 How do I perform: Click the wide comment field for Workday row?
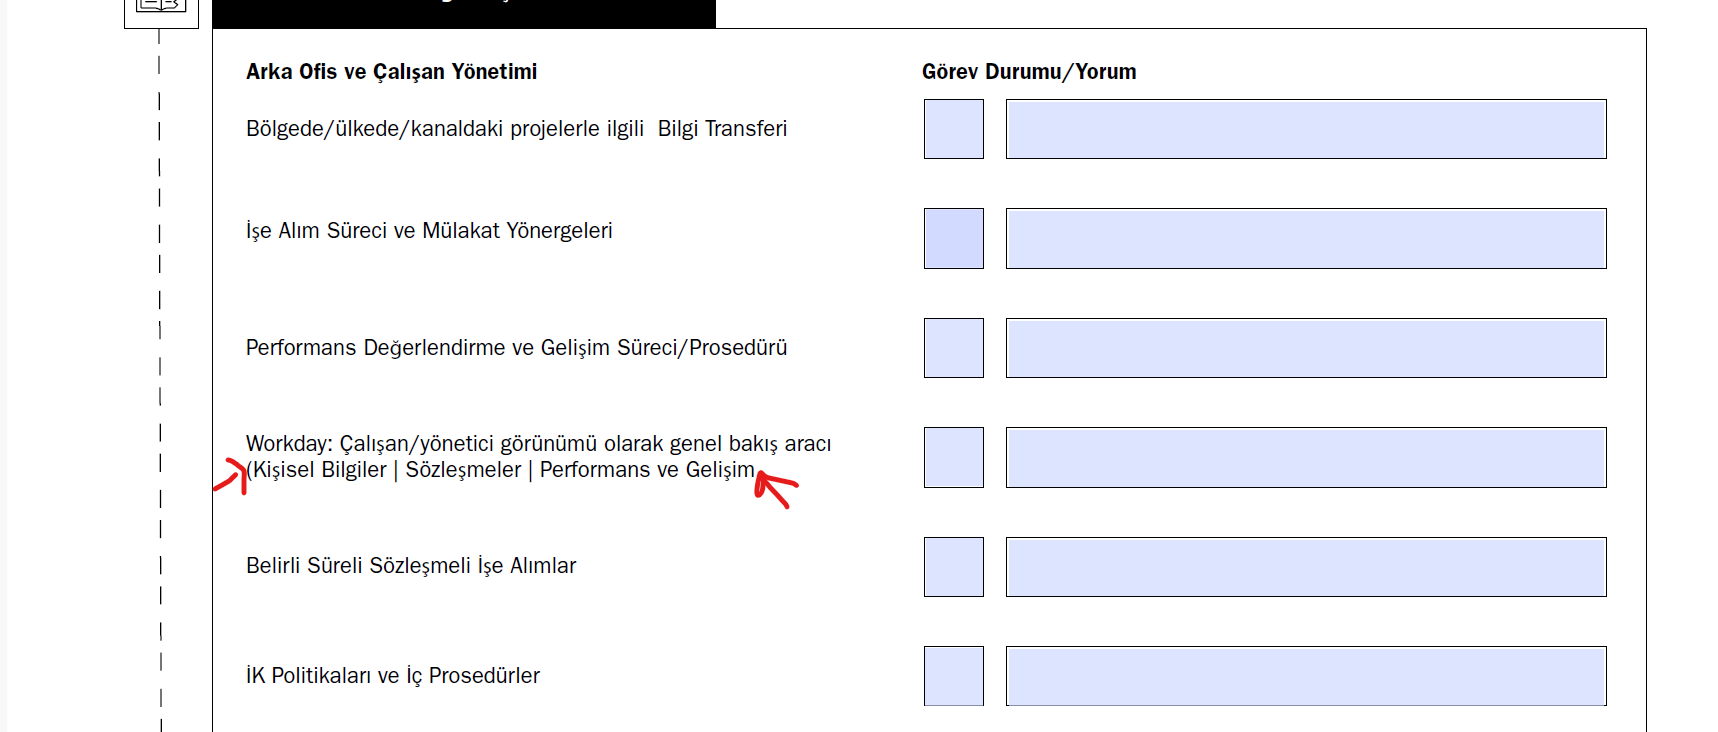click(x=1306, y=457)
